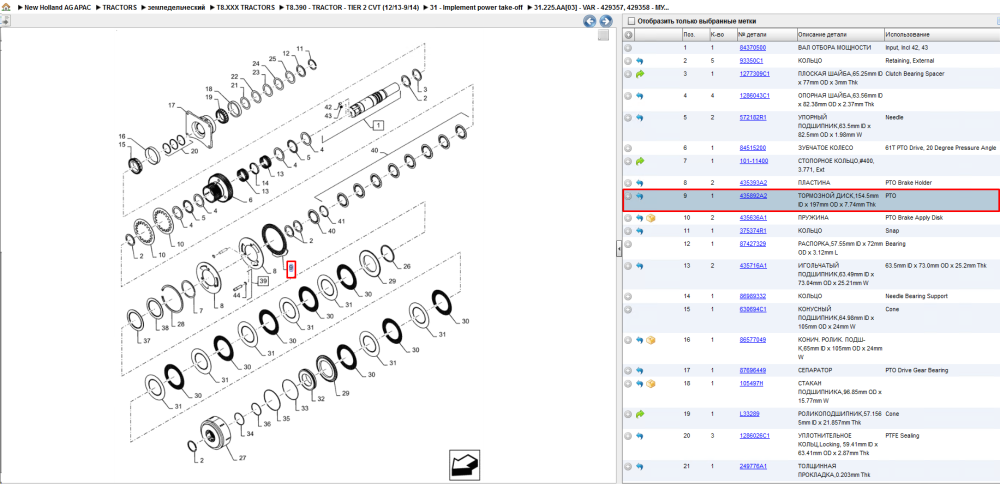
Task: Open 'земледельческий' breadcrumb level
Action: (x=177, y=7)
